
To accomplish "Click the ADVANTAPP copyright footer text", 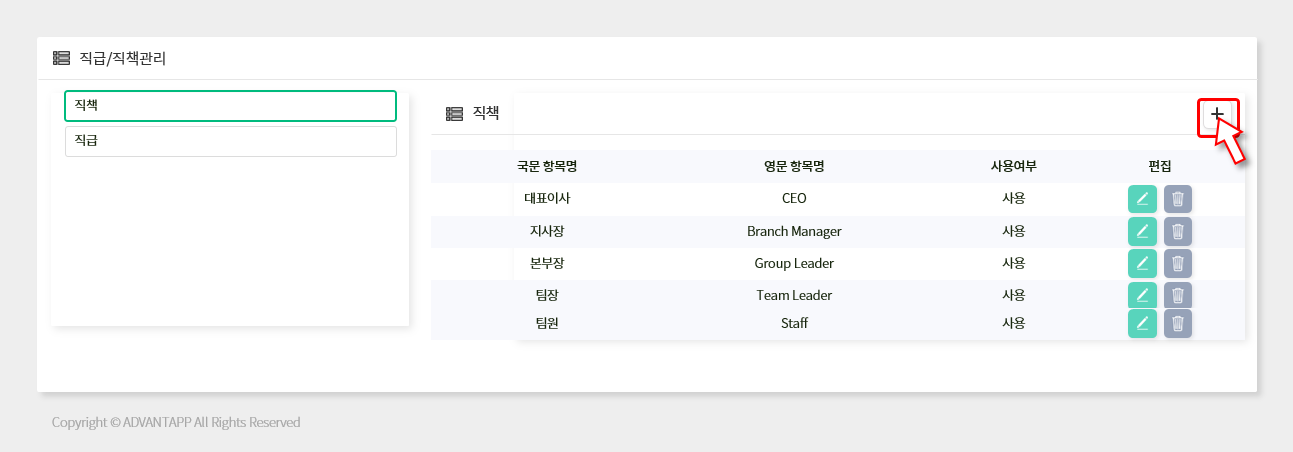I will (x=176, y=422).
